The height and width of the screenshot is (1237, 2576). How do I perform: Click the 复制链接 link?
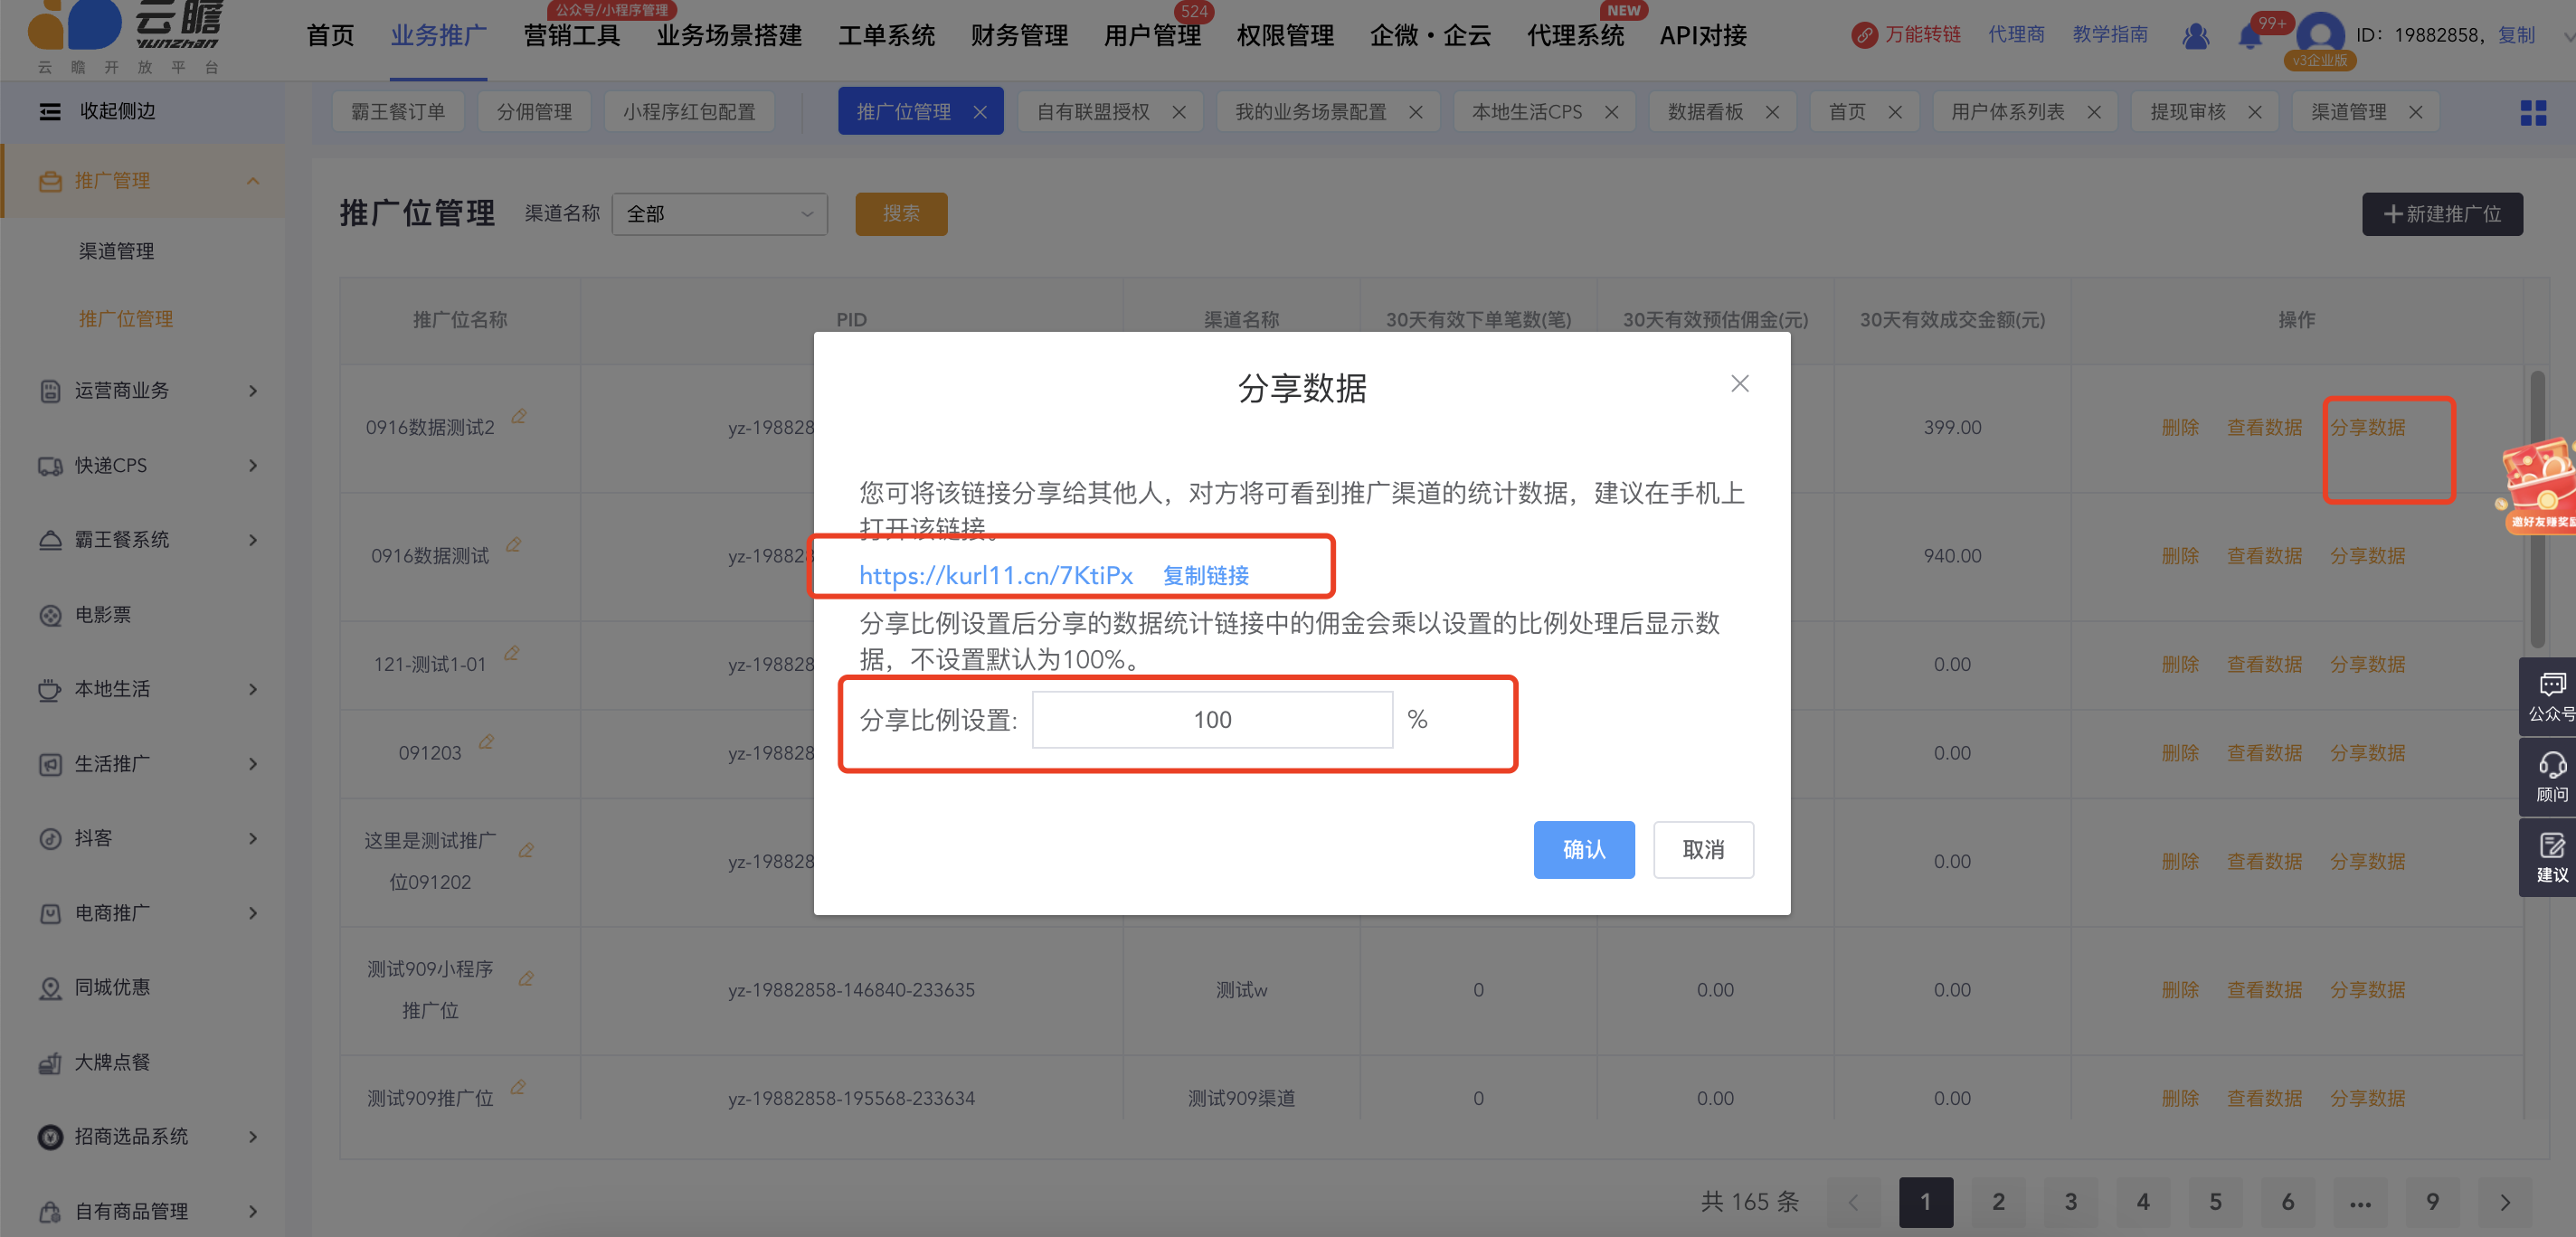click(1205, 576)
